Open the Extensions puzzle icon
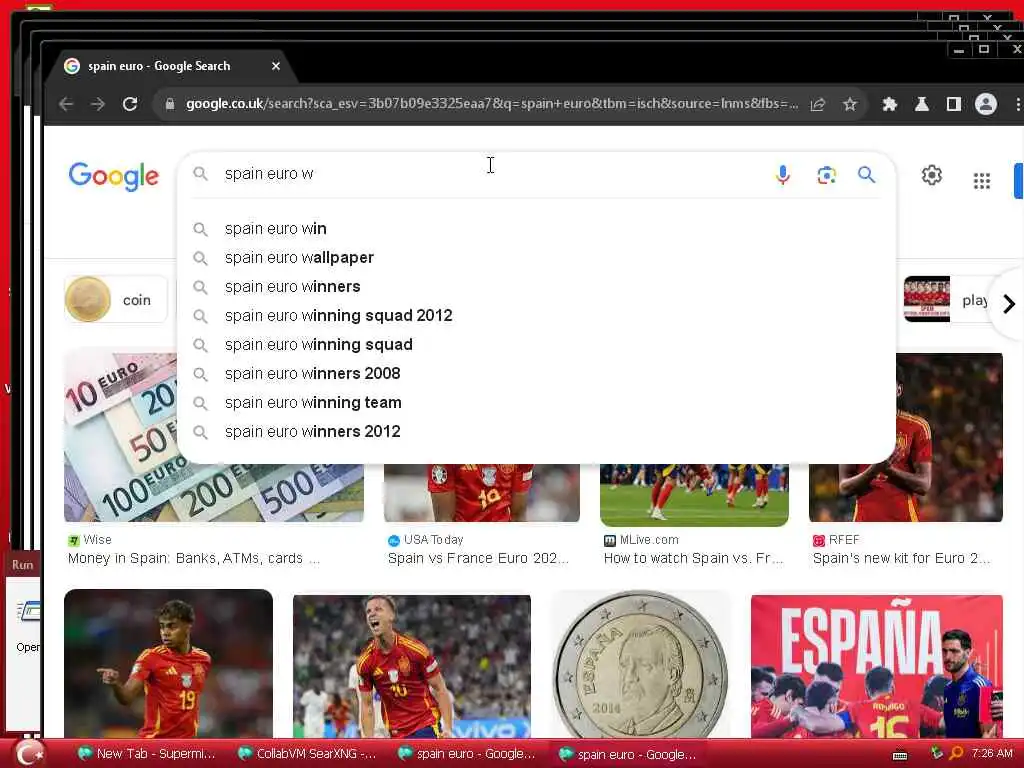The height and width of the screenshot is (768, 1024). click(x=889, y=104)
